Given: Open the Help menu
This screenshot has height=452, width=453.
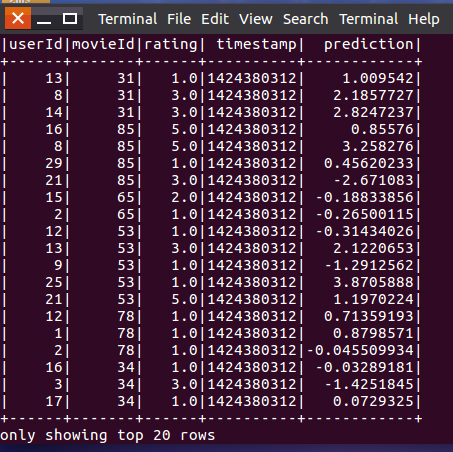Looking at the screenshot, I should [424, 19].
